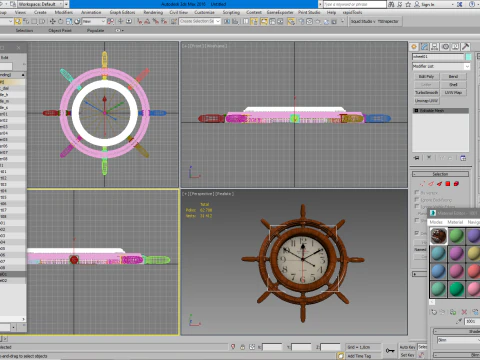The image size is (480, 360).
Task: Click the Auto Key button
Action: tap(408, 347)
